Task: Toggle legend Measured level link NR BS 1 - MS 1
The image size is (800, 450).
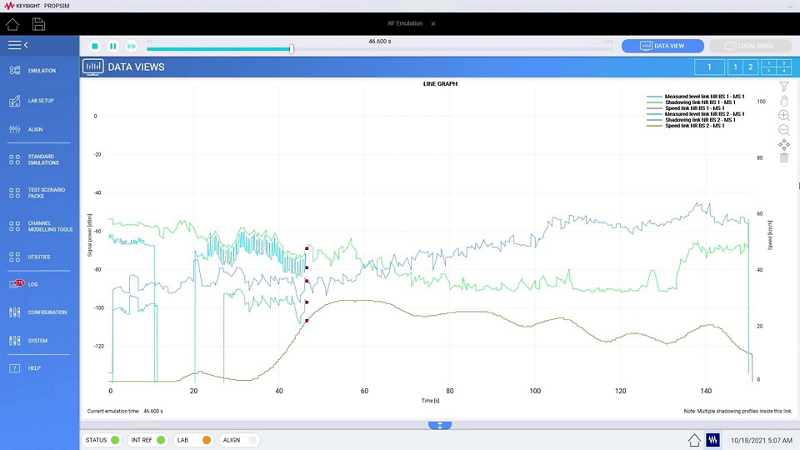Action: (x=696, y=96)
